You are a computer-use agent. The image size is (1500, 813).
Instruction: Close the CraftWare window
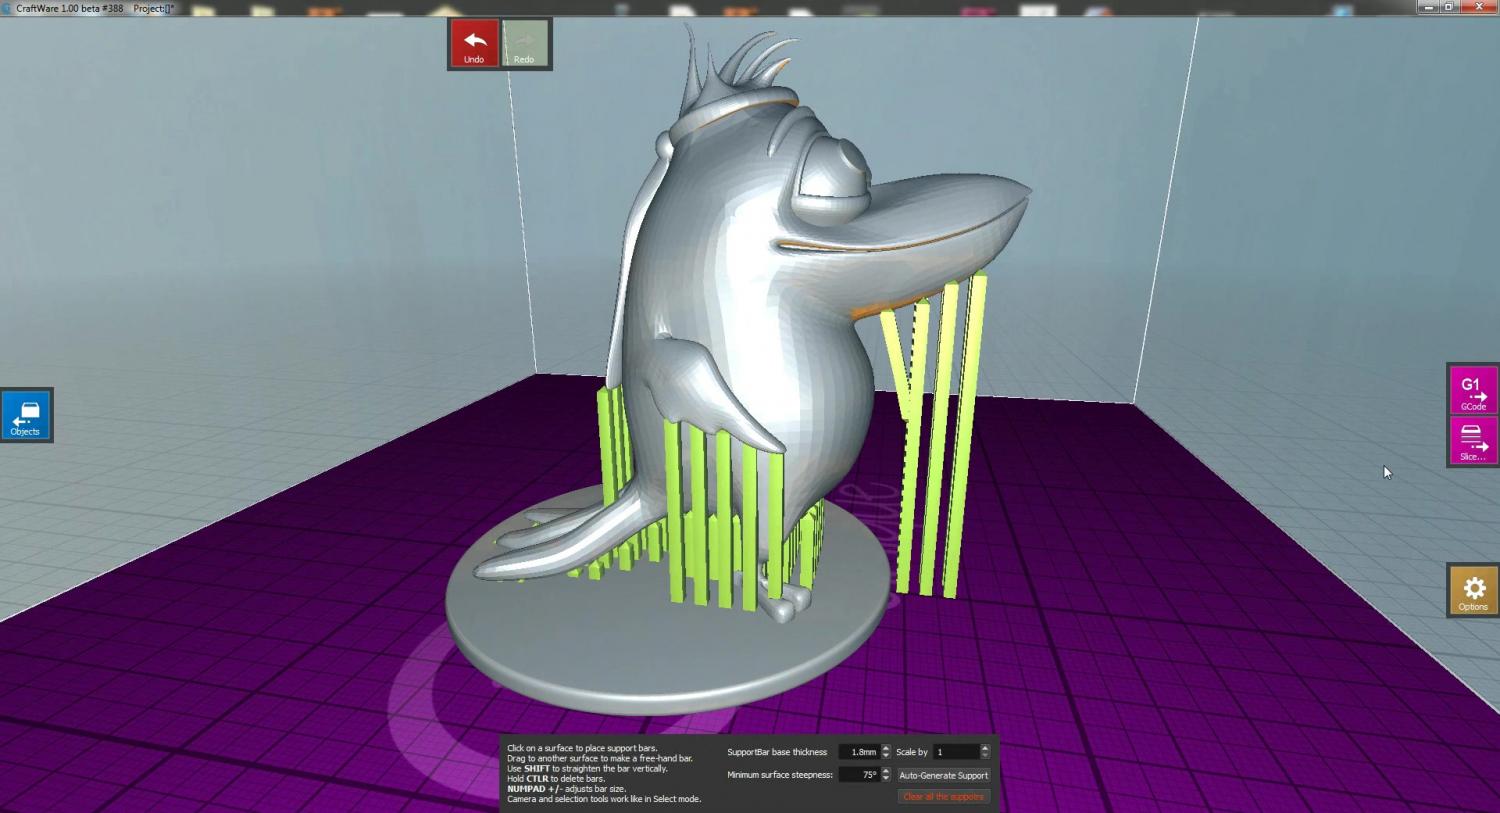pos(1477,7)
